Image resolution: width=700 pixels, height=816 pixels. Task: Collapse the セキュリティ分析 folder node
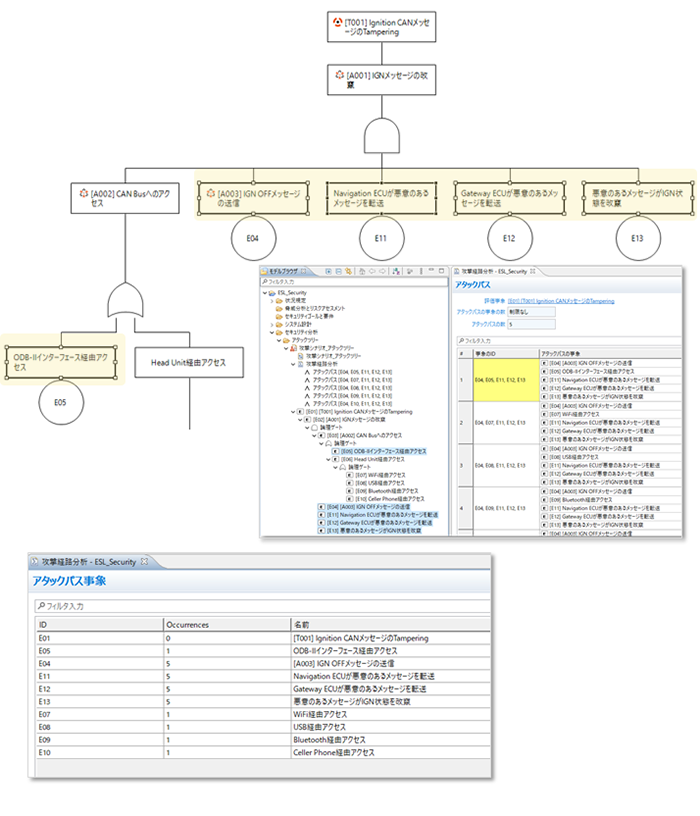click(273, 332)
